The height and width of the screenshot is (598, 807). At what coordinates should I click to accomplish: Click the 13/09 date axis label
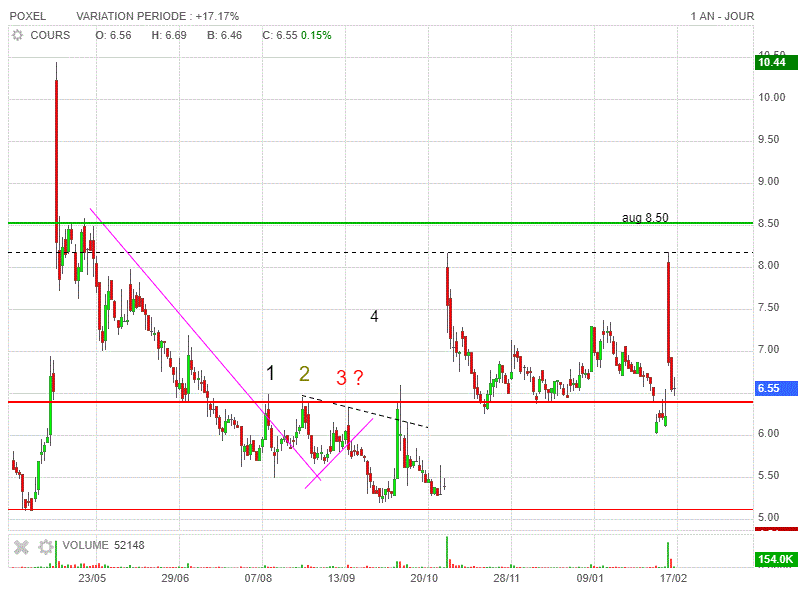tap(341, 578)
